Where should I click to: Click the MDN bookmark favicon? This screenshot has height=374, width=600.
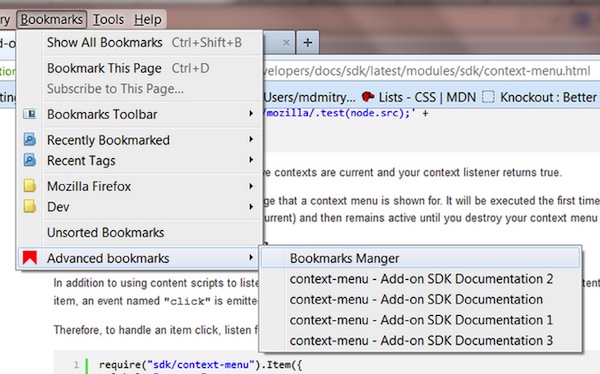click(x=368, y=96)
